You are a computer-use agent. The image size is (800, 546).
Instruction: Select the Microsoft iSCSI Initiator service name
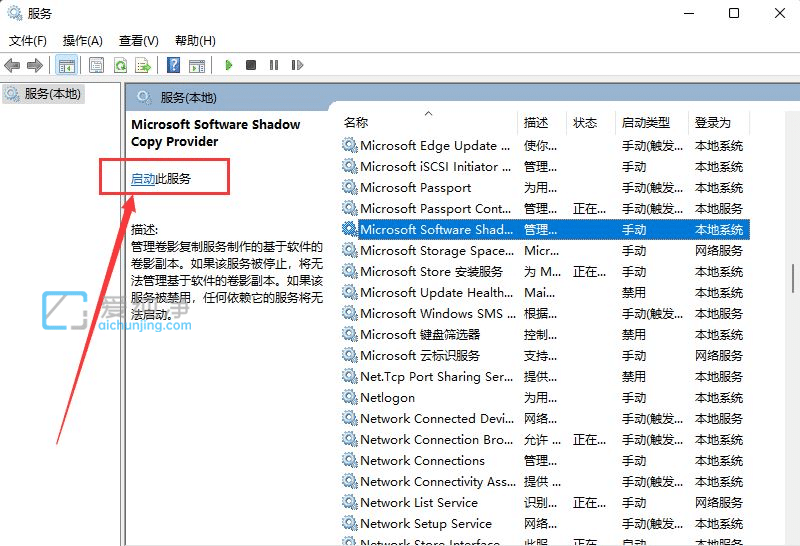(x=435, y=166)
